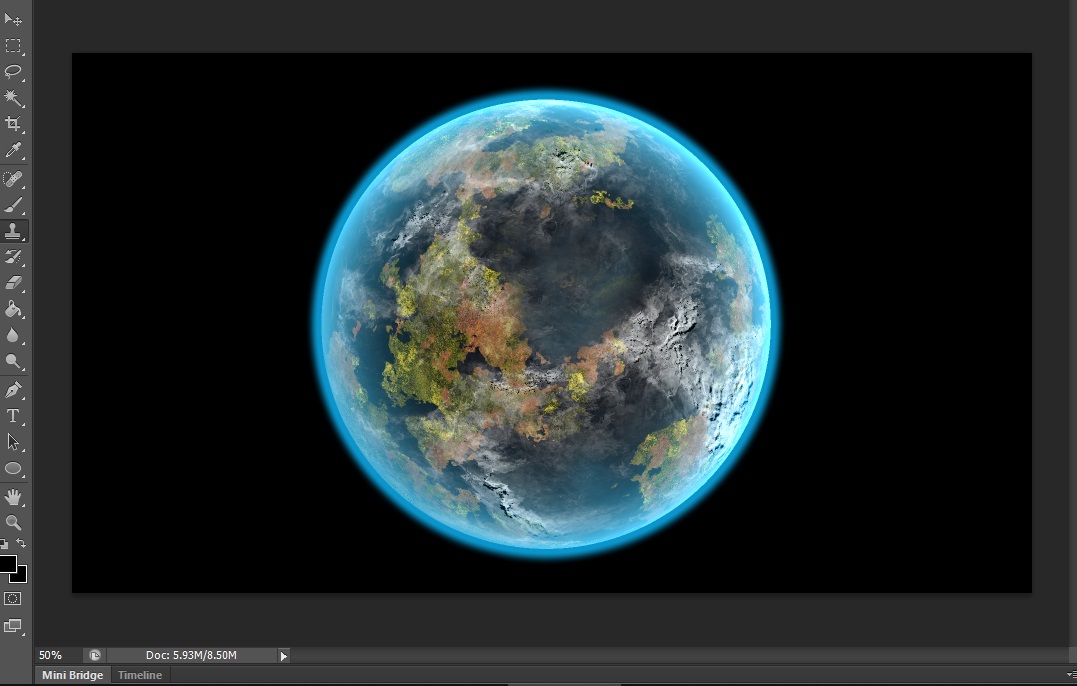This screenshot has height=686, width=1077.
Task: Select the Pen tool
Action: [x=13, y=390]
